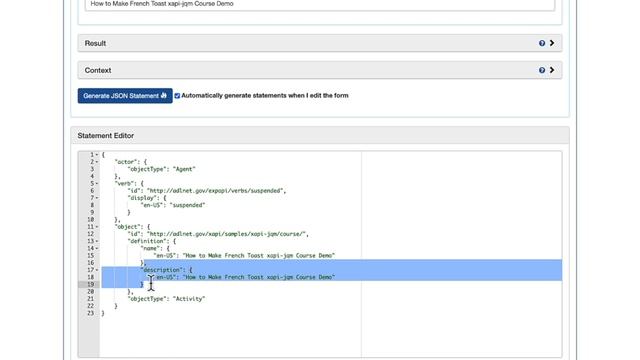This screenshot has height=360, width=640.
Task: Click the "objectType": "Agent" line
Action: (161, 169)
